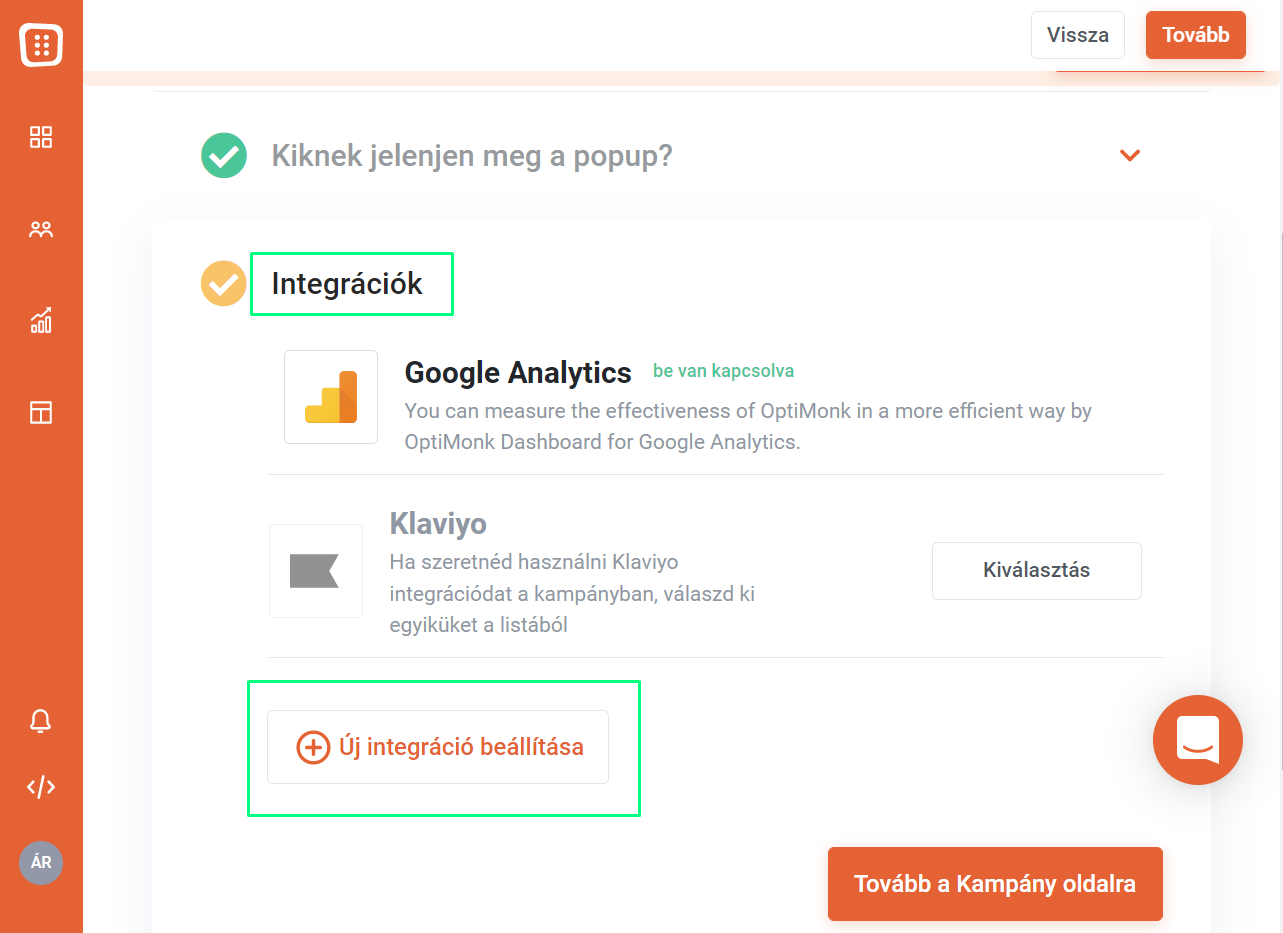Click the Google Analytics logo tile
1283x933 pixels.
(x=331, y=397)
